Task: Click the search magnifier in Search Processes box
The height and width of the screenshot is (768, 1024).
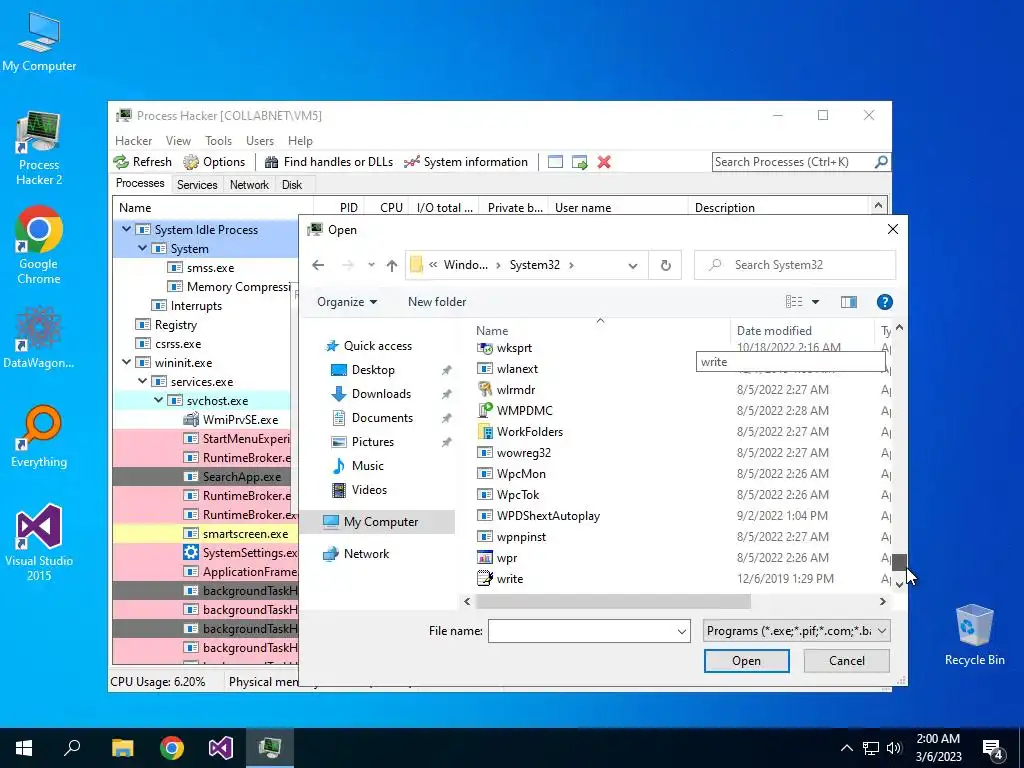Action: tap(881, 161)
